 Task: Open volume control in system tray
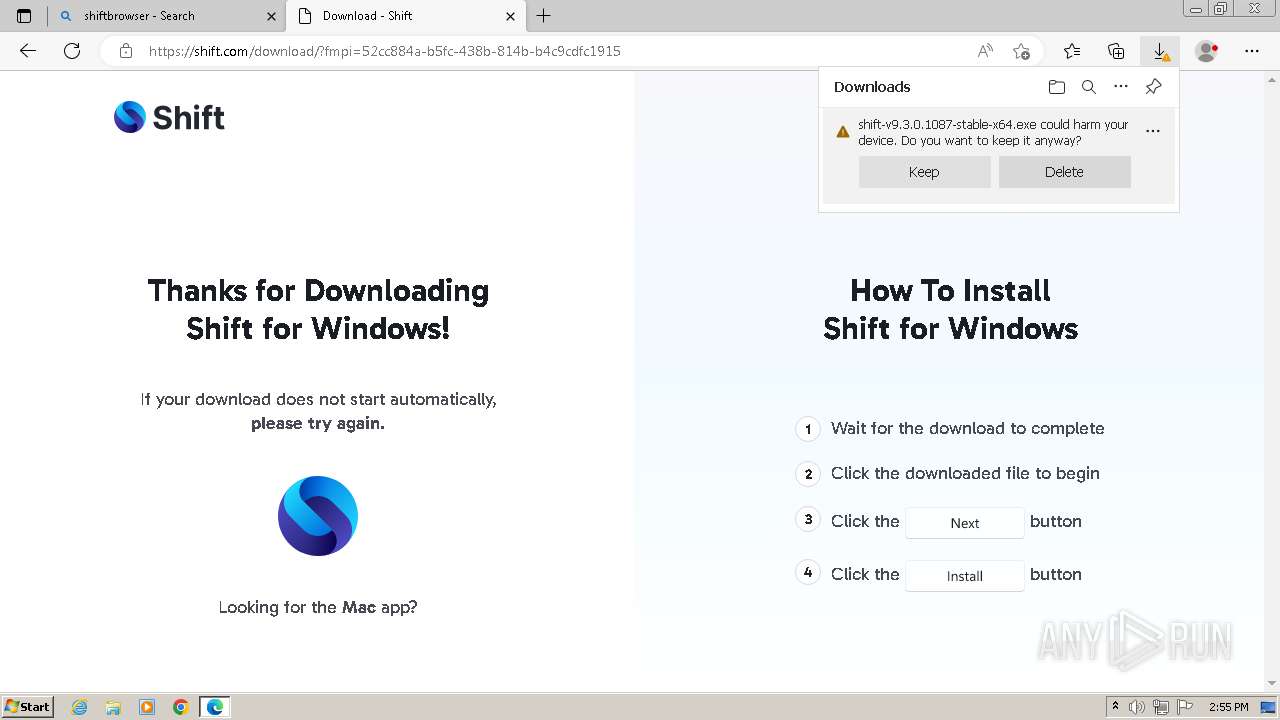pos(1137,707)
